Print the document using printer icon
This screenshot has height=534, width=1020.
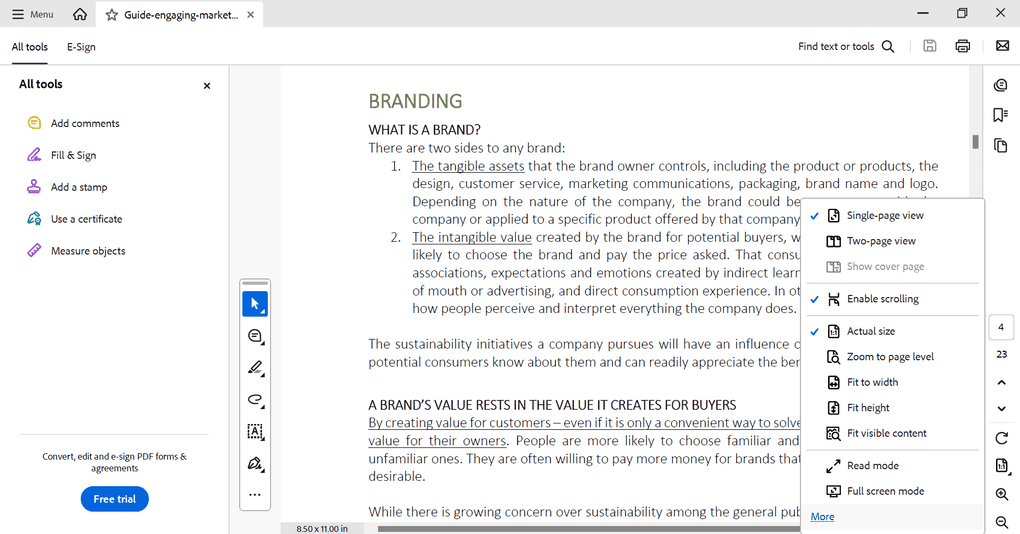tap(963, 46)
